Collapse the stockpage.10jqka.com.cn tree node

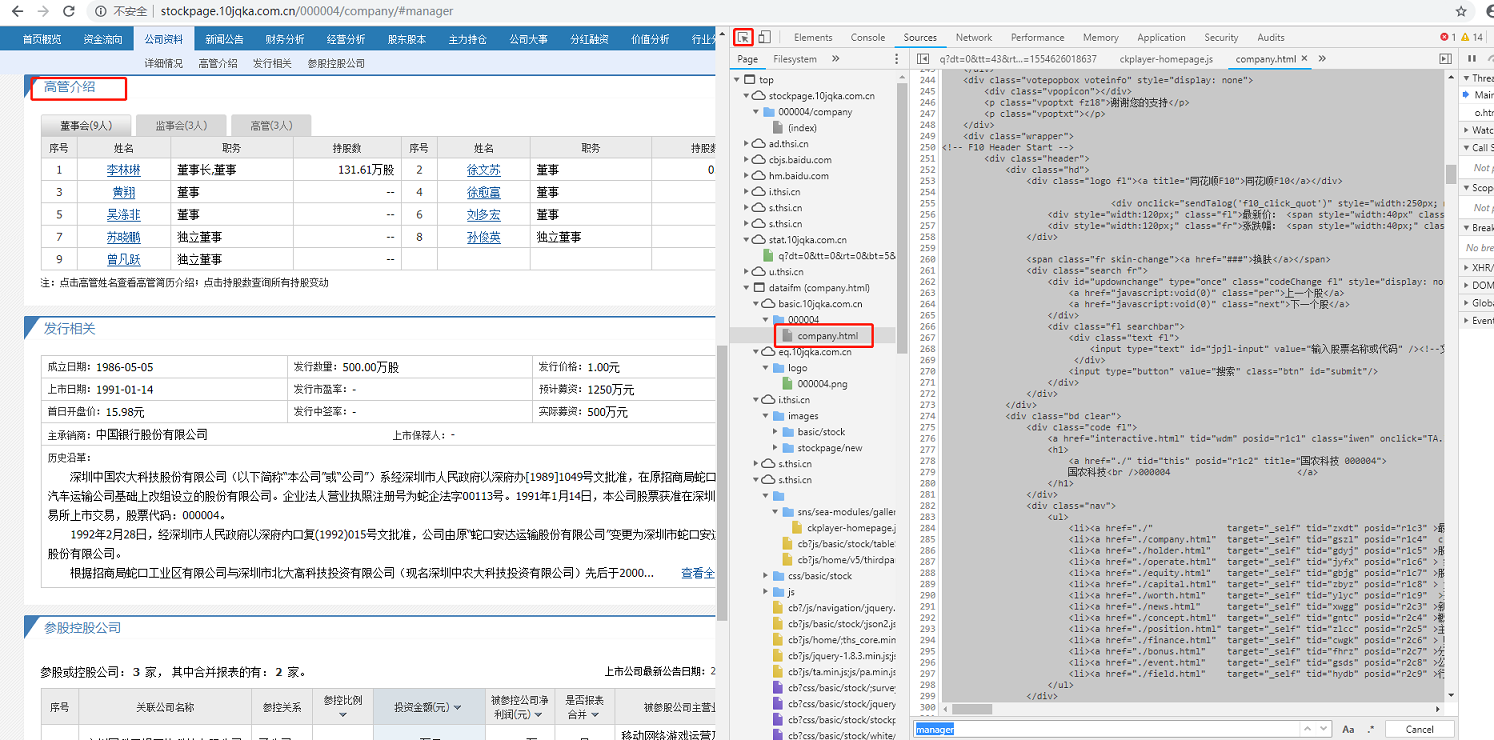point(746,96)
